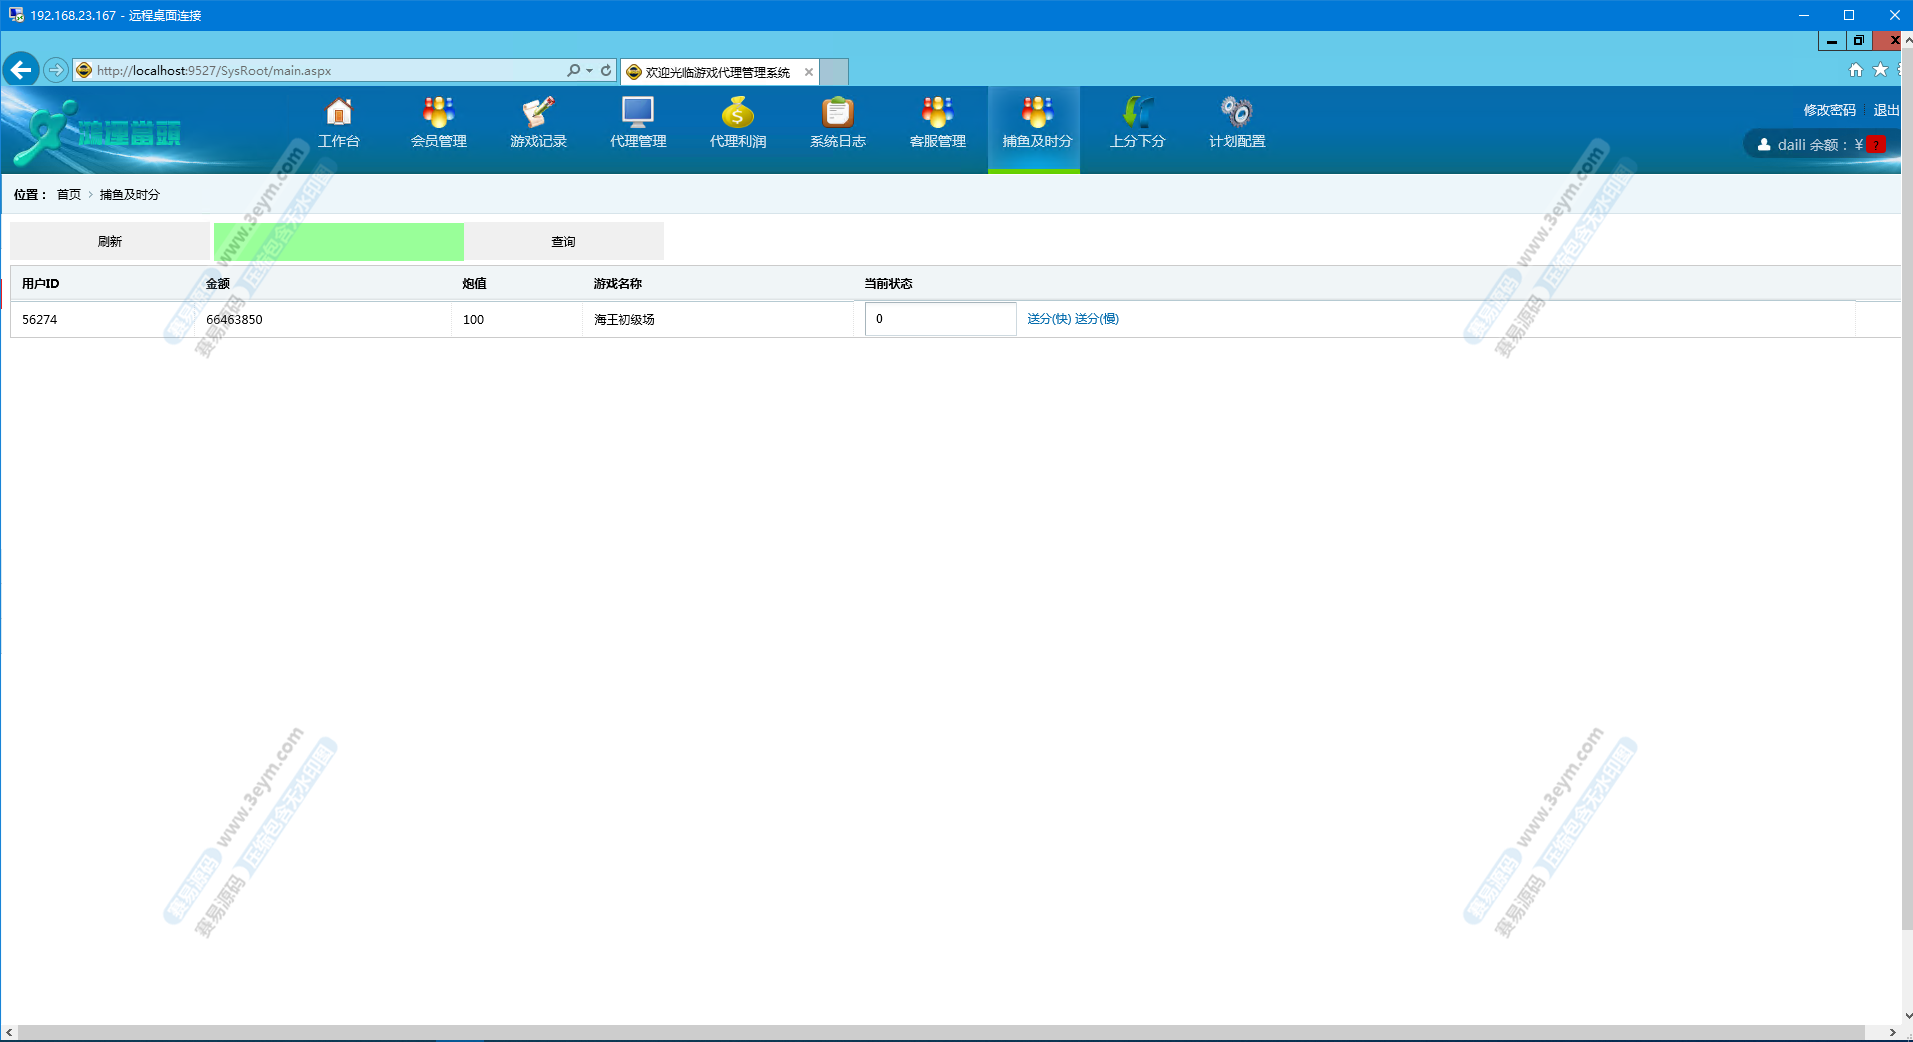Click the 查询 query button
The width and height of the screenshot is (1913, 1042).
[x=563, y=242]
